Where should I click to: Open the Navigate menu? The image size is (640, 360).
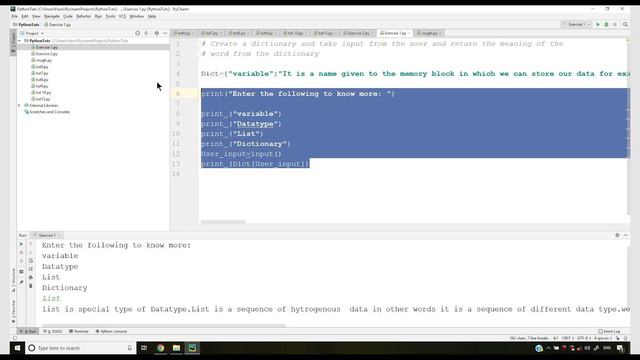52,16
